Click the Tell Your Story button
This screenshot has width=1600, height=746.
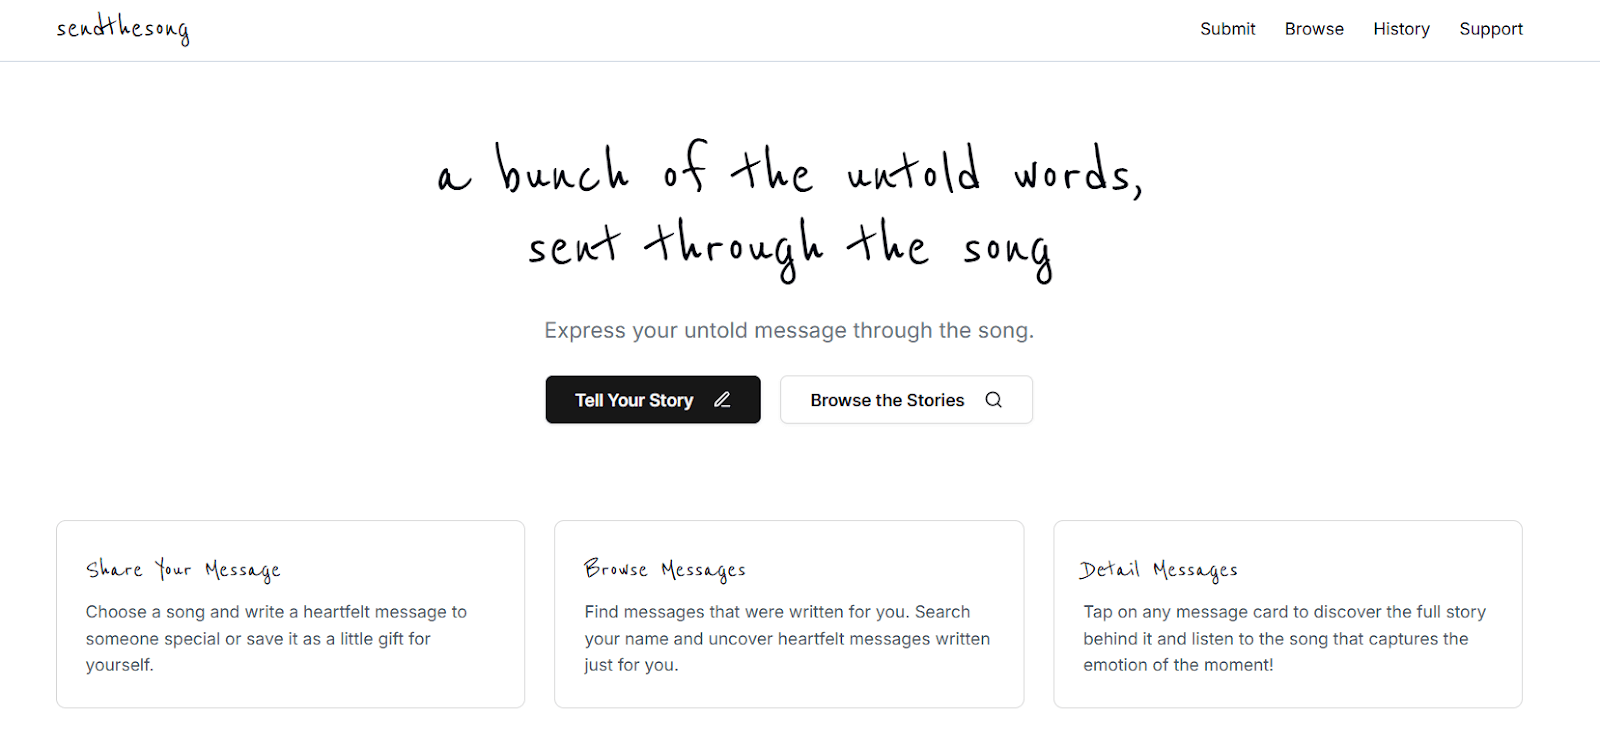(x=652, y=399)
